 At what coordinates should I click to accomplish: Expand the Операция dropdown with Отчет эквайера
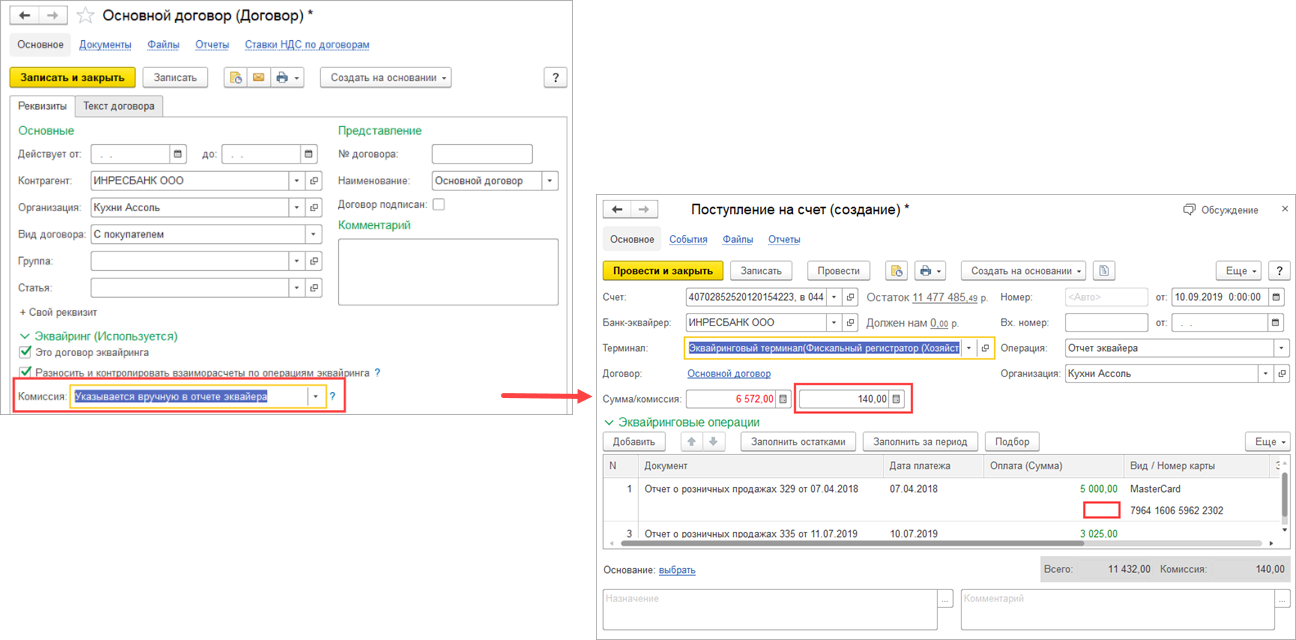click(x=1281, y=348)
